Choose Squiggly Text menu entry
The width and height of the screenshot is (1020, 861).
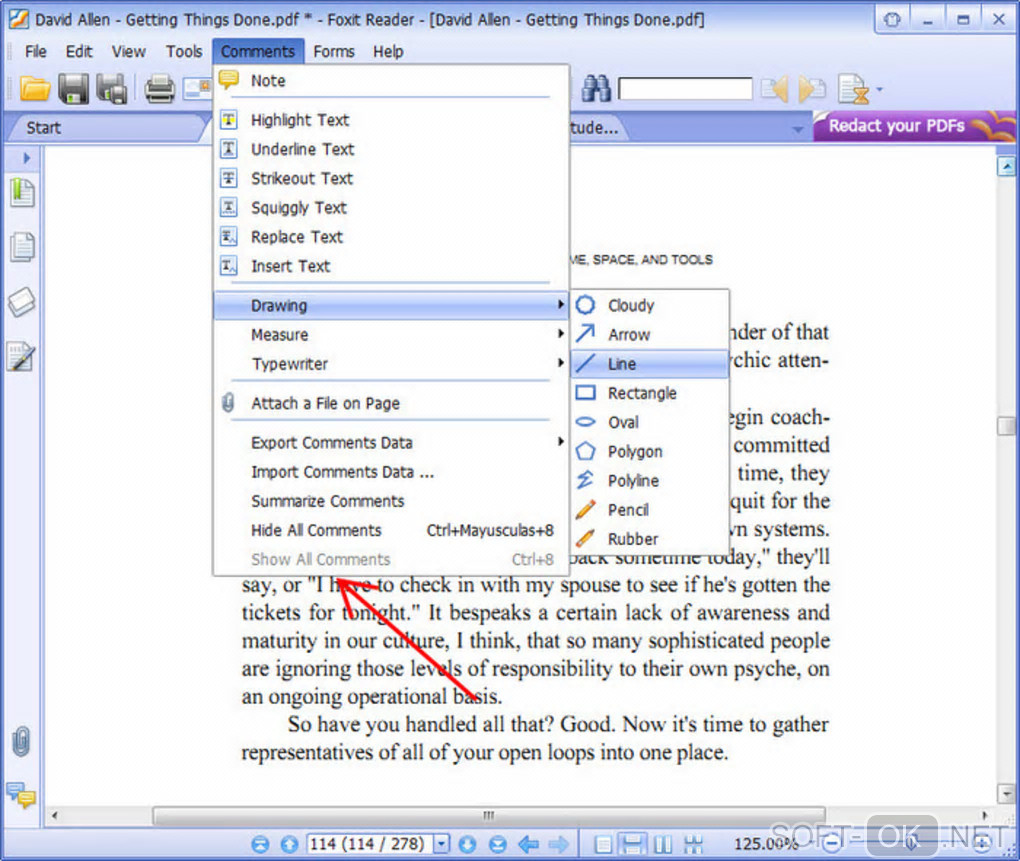coord(390,208)
